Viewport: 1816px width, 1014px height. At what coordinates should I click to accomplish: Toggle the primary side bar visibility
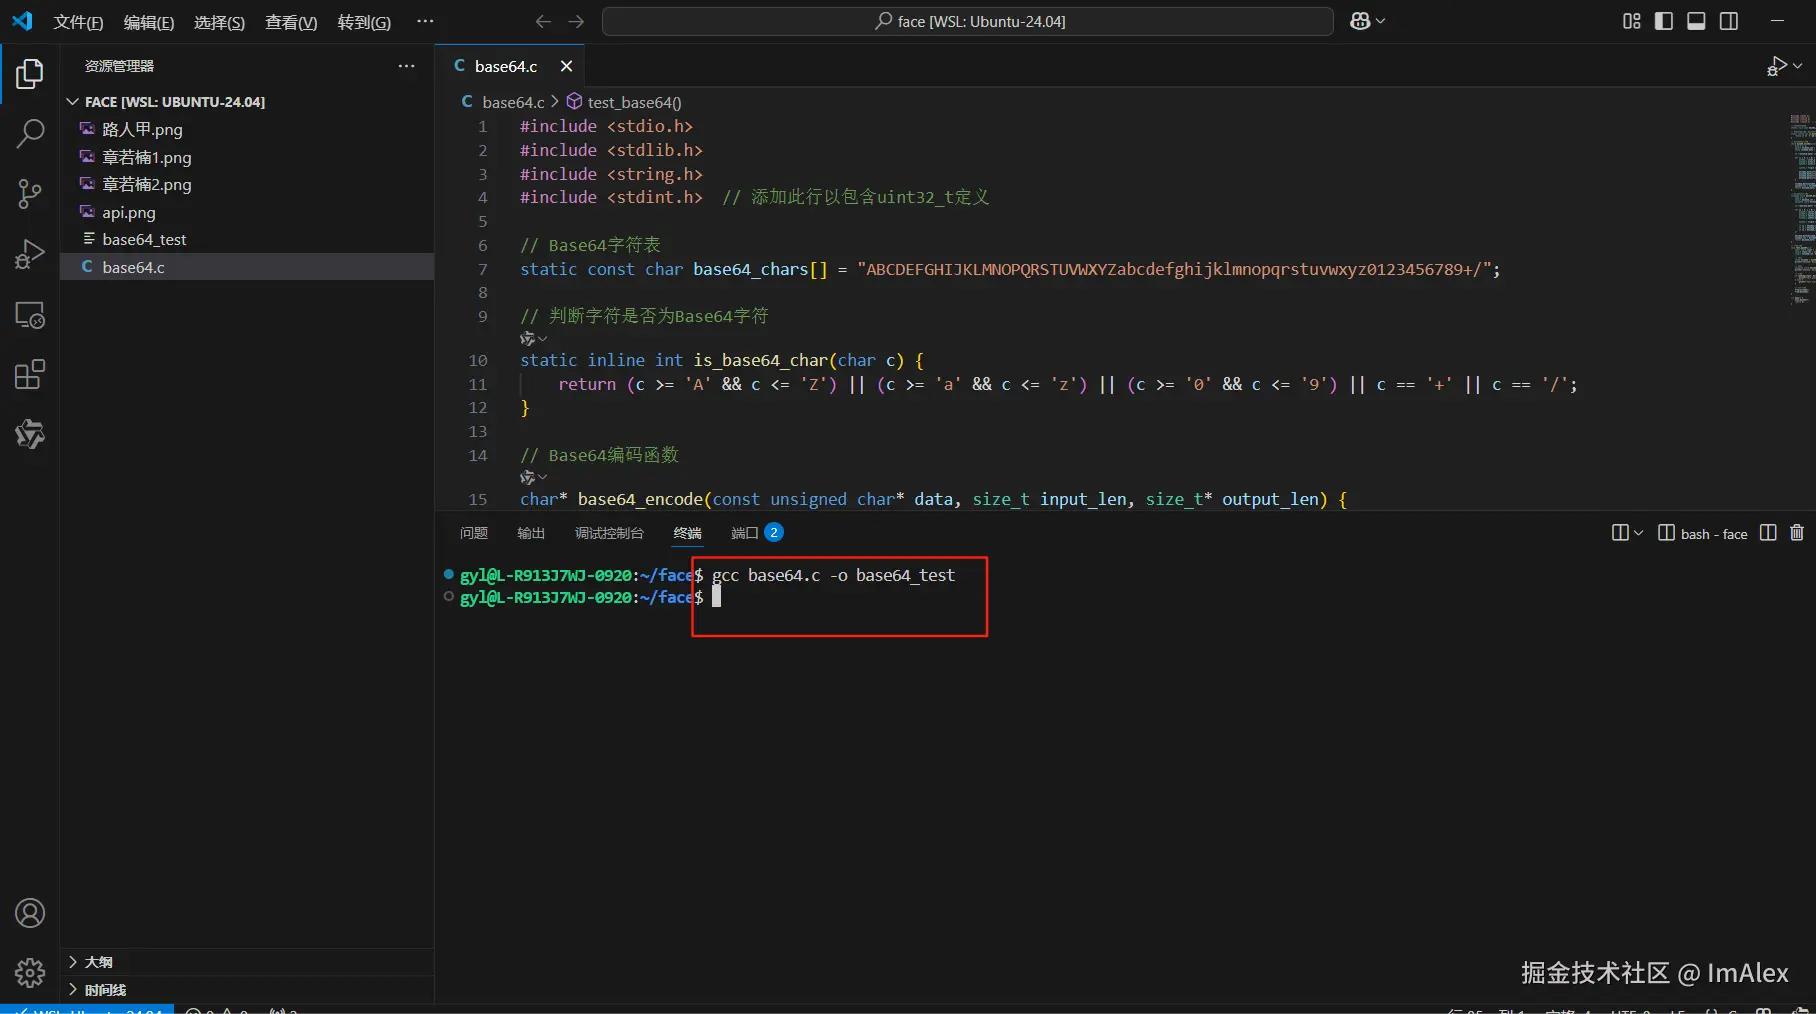click(1664, 21)
